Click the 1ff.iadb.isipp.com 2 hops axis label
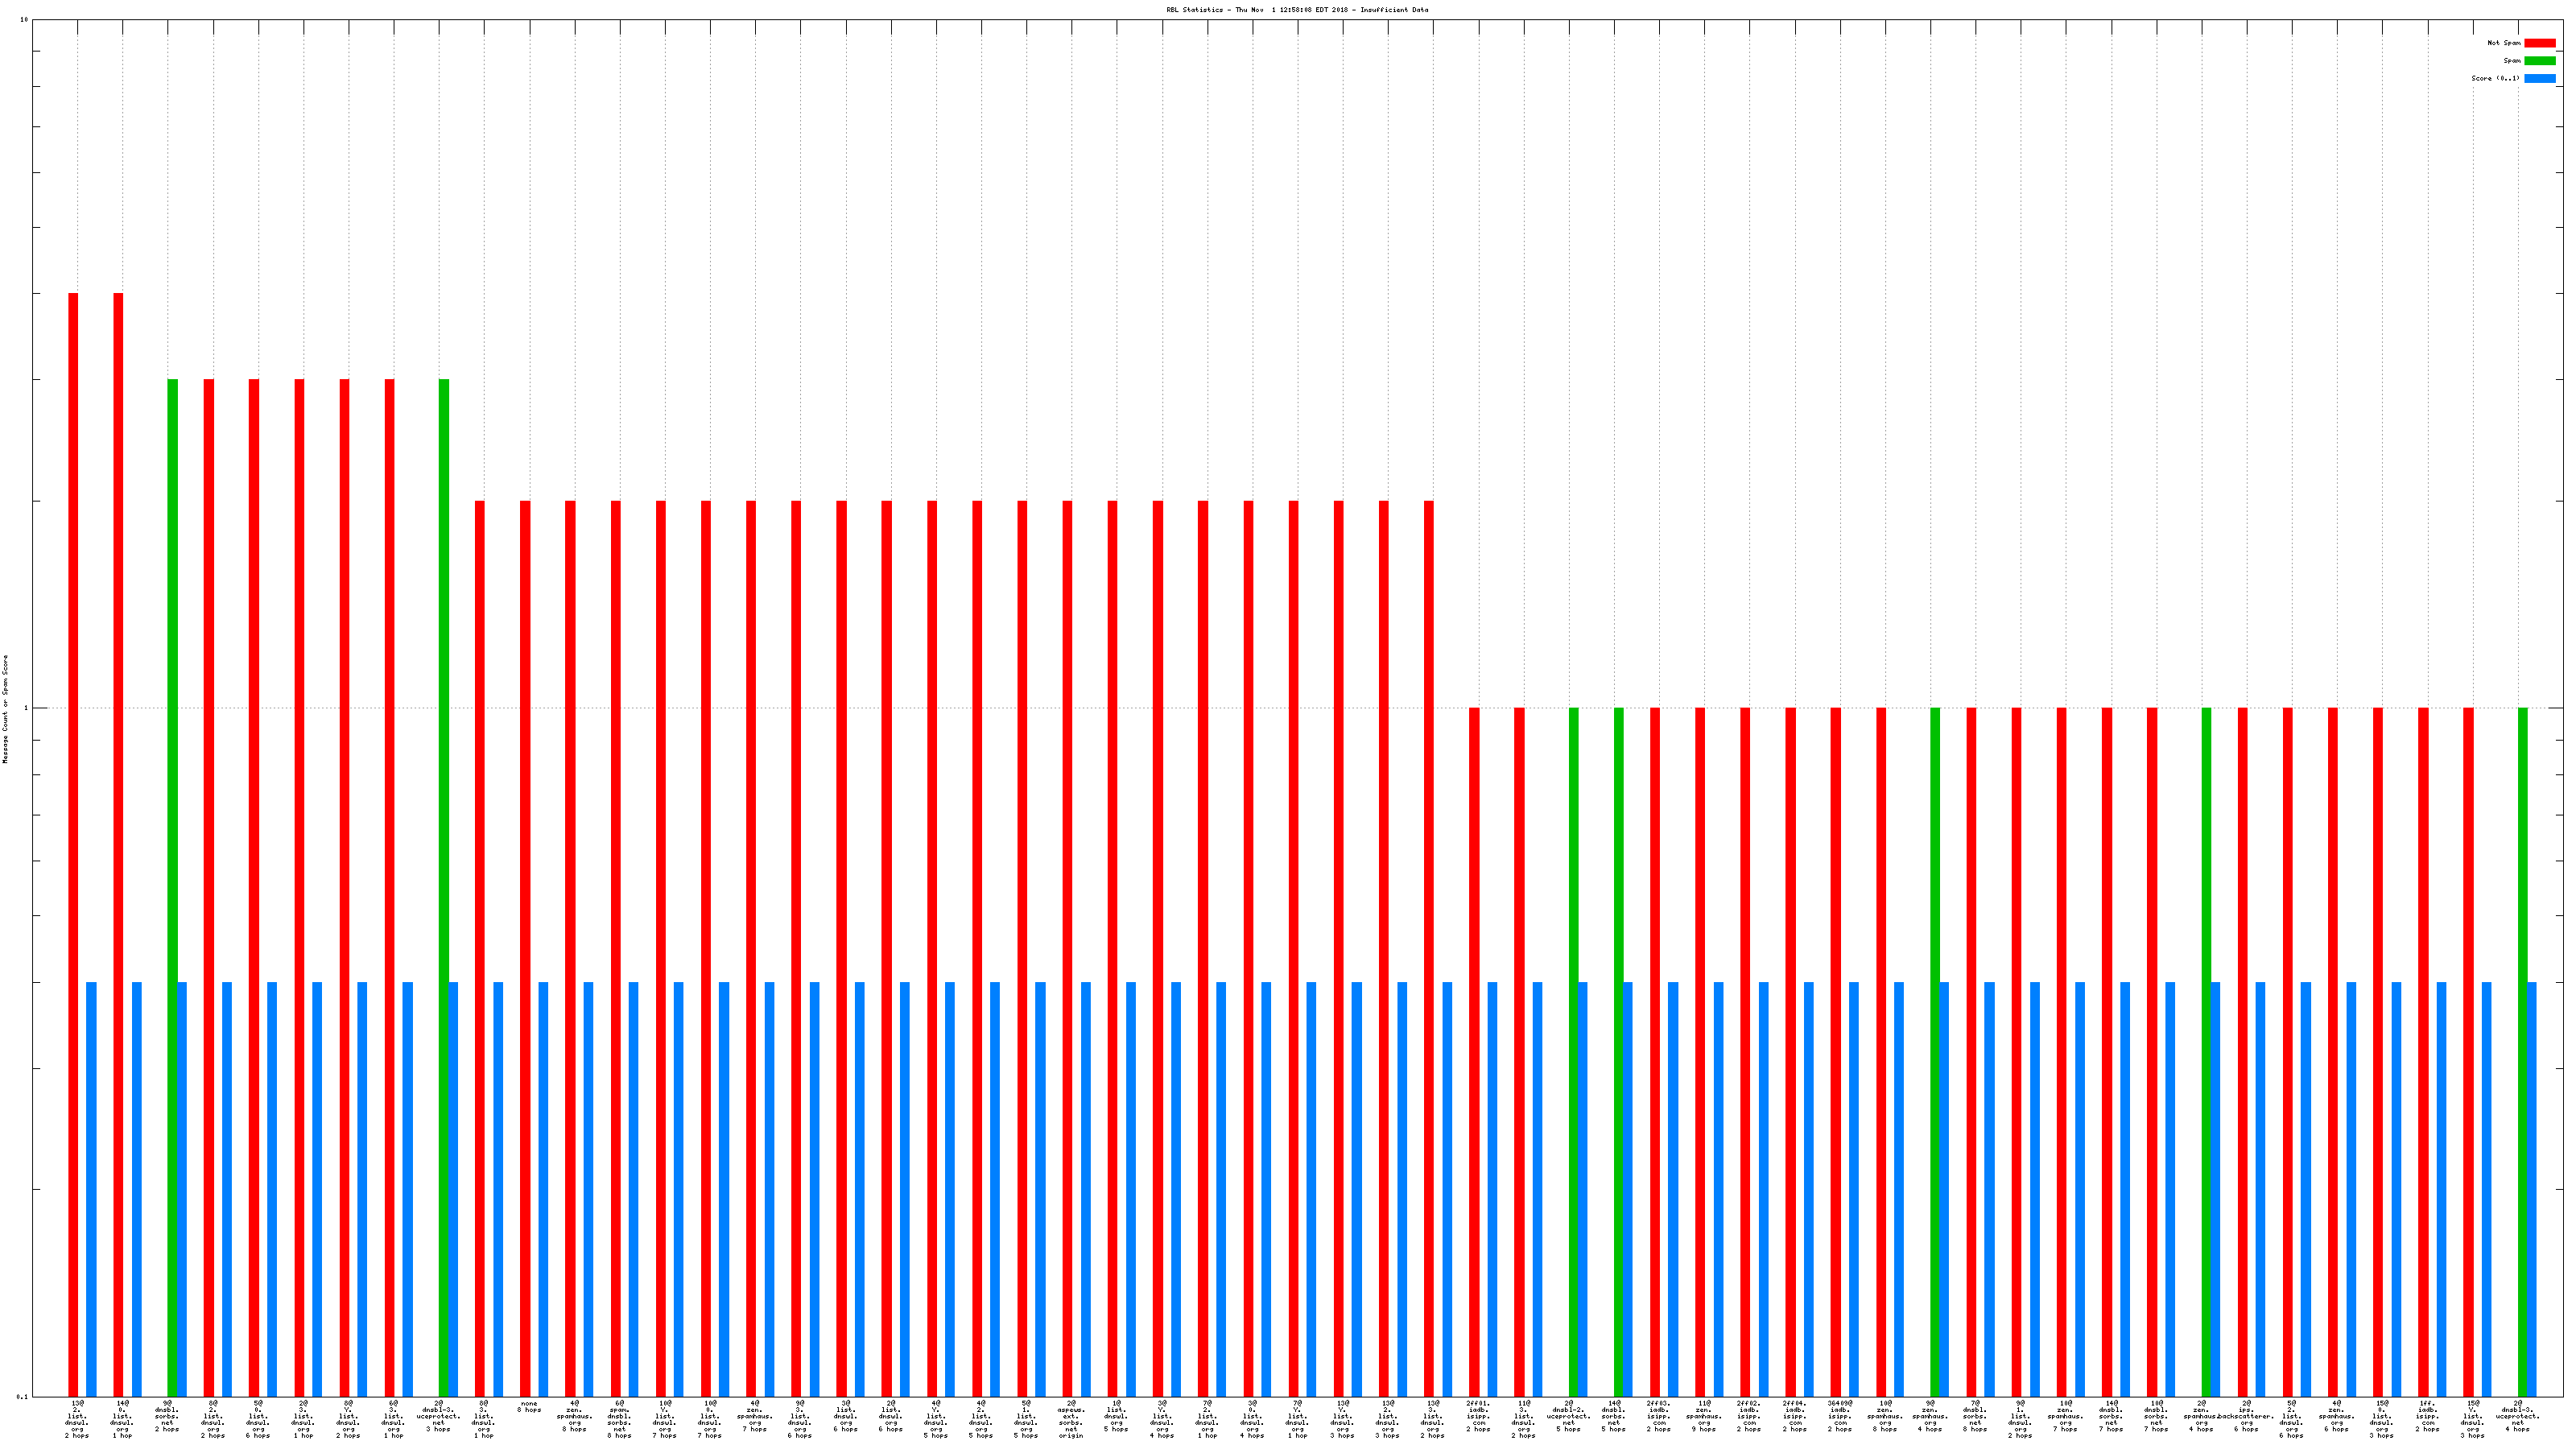Screen dimensions: 2576x1449 (2427, 1416)
